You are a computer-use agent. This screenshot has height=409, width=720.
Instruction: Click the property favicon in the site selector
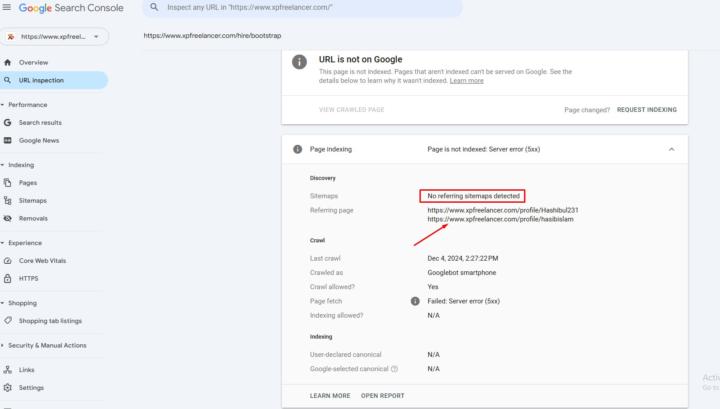coord(11,37)
